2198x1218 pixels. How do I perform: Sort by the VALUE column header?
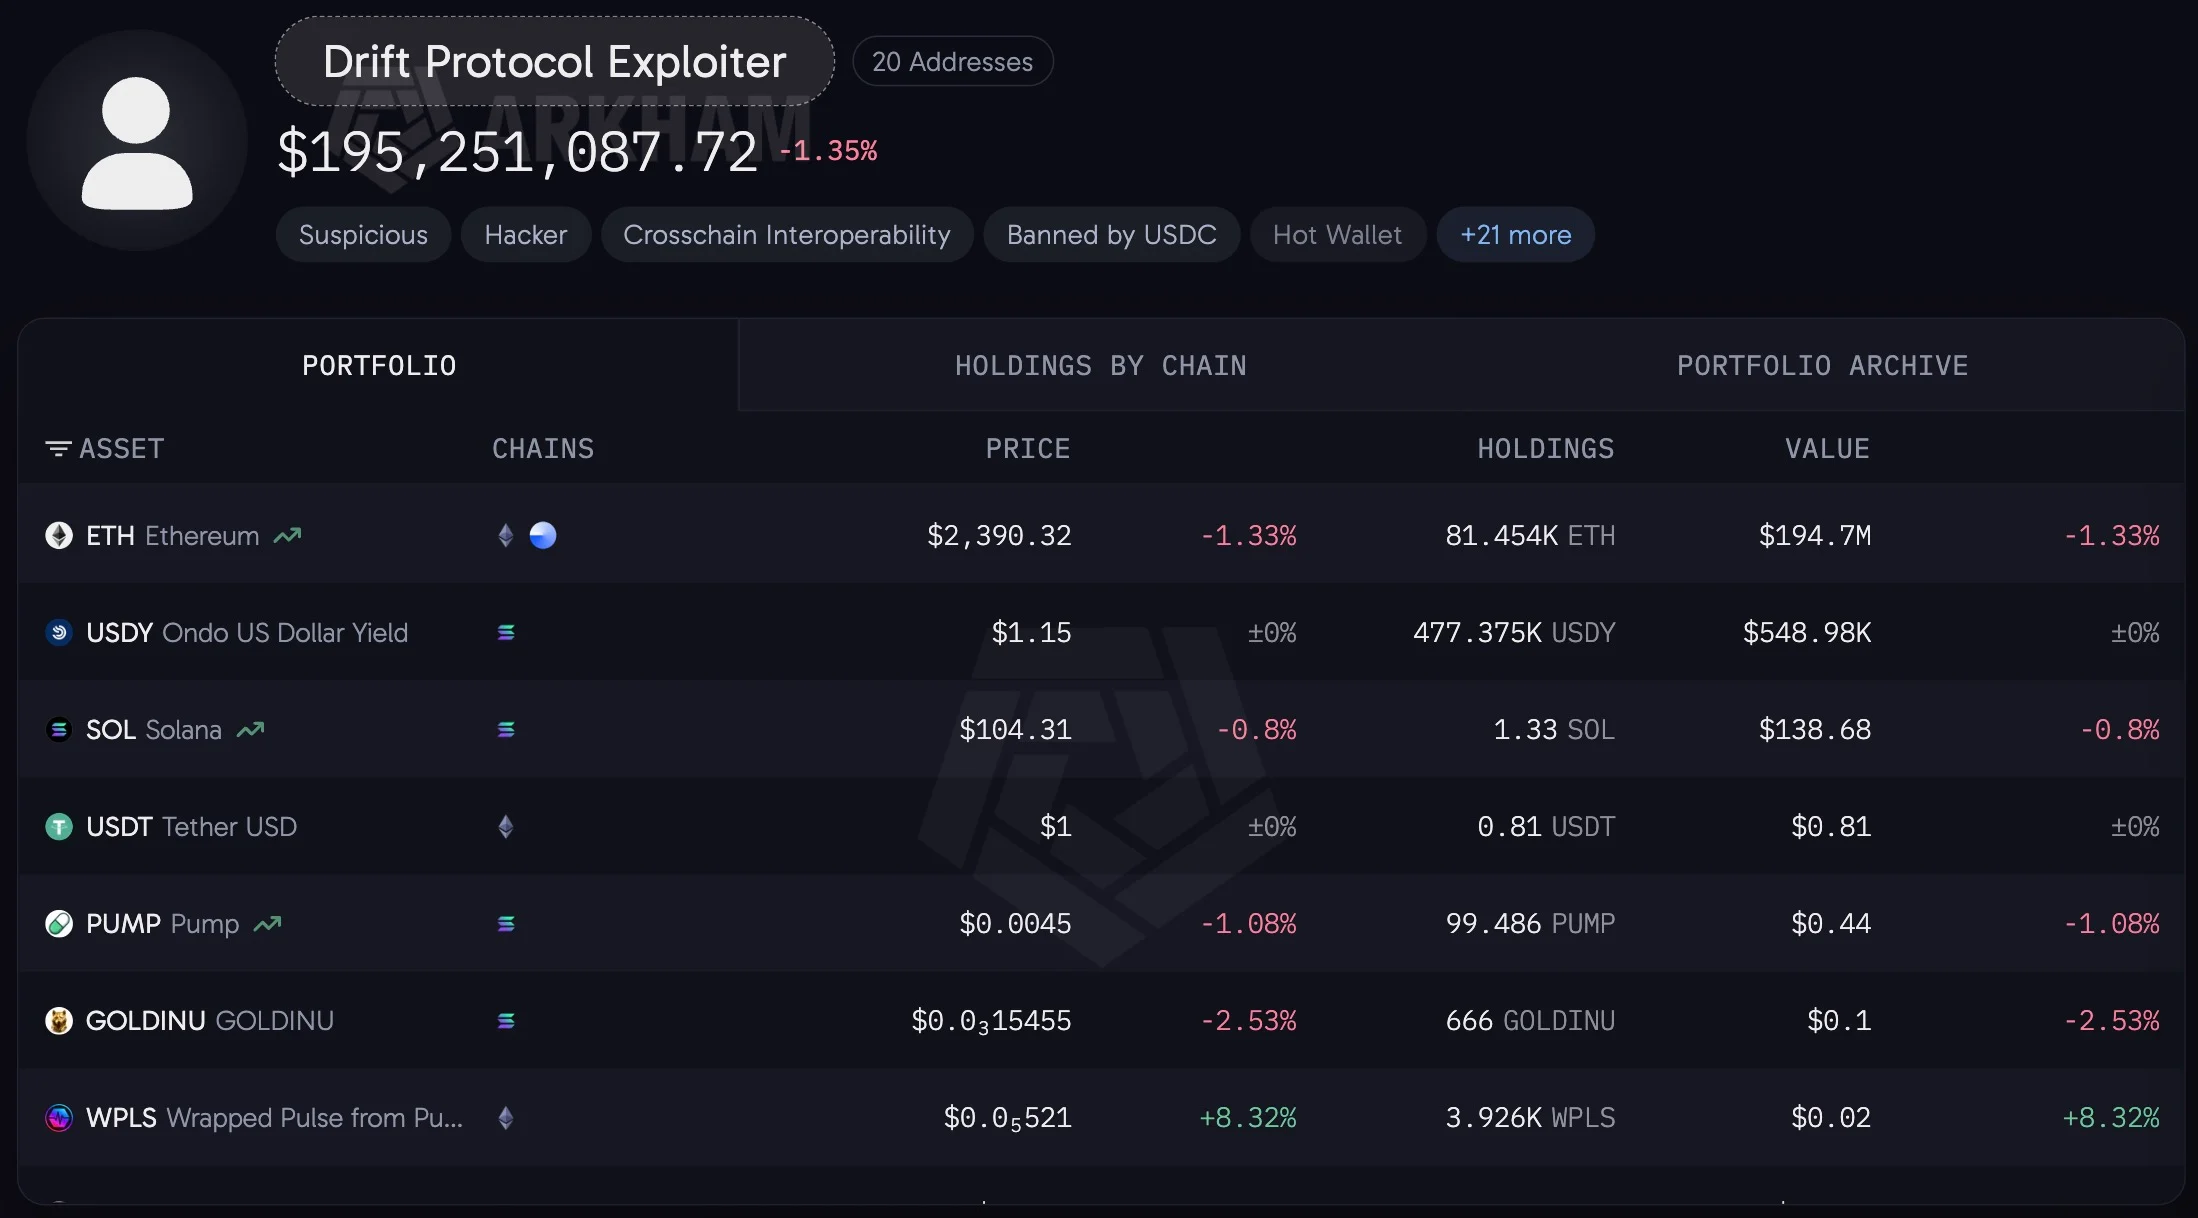coord(1828,449)
